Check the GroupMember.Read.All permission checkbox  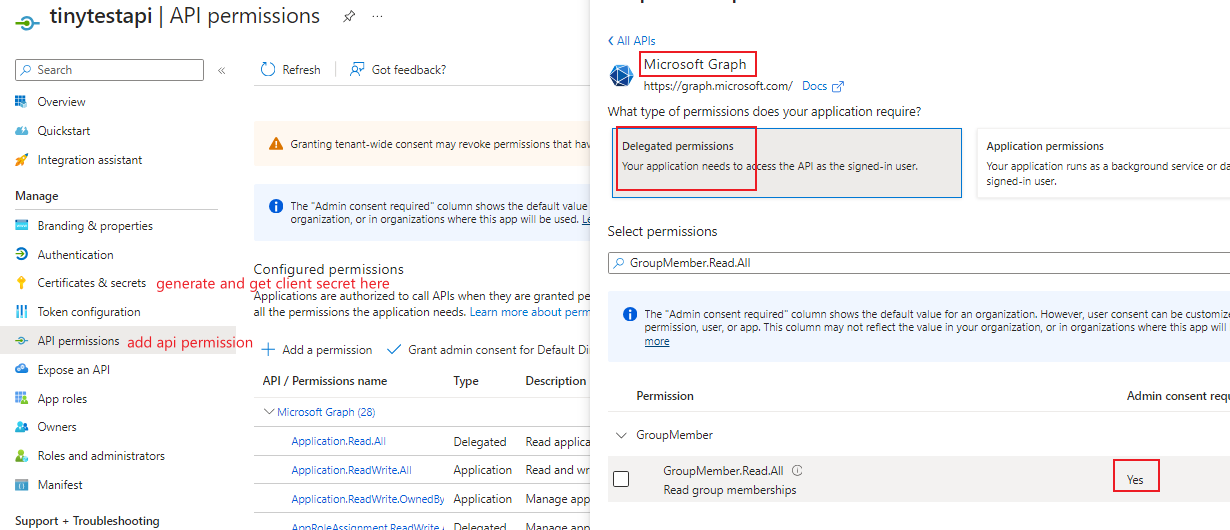click(x=621, y=479)
